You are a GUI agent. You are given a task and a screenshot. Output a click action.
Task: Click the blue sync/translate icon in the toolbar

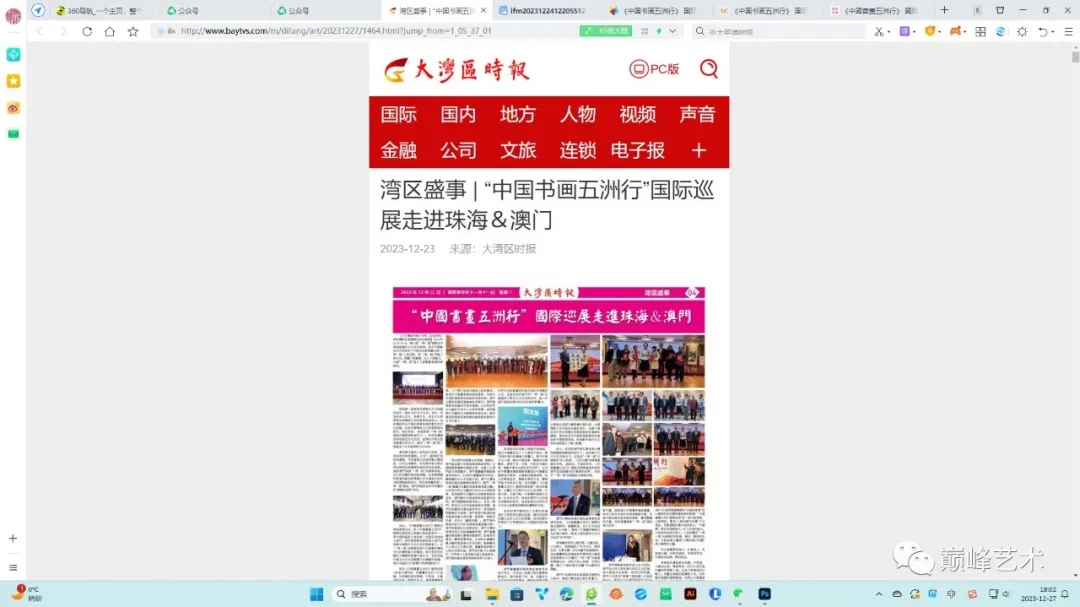999,33
